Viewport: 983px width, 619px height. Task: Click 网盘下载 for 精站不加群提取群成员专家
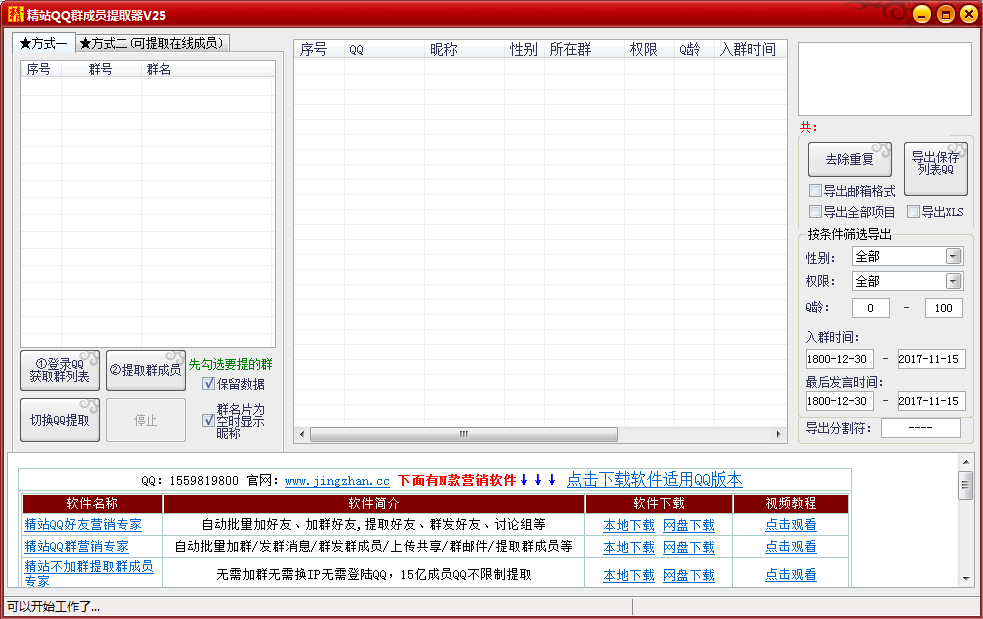click(x=689, y=574)
